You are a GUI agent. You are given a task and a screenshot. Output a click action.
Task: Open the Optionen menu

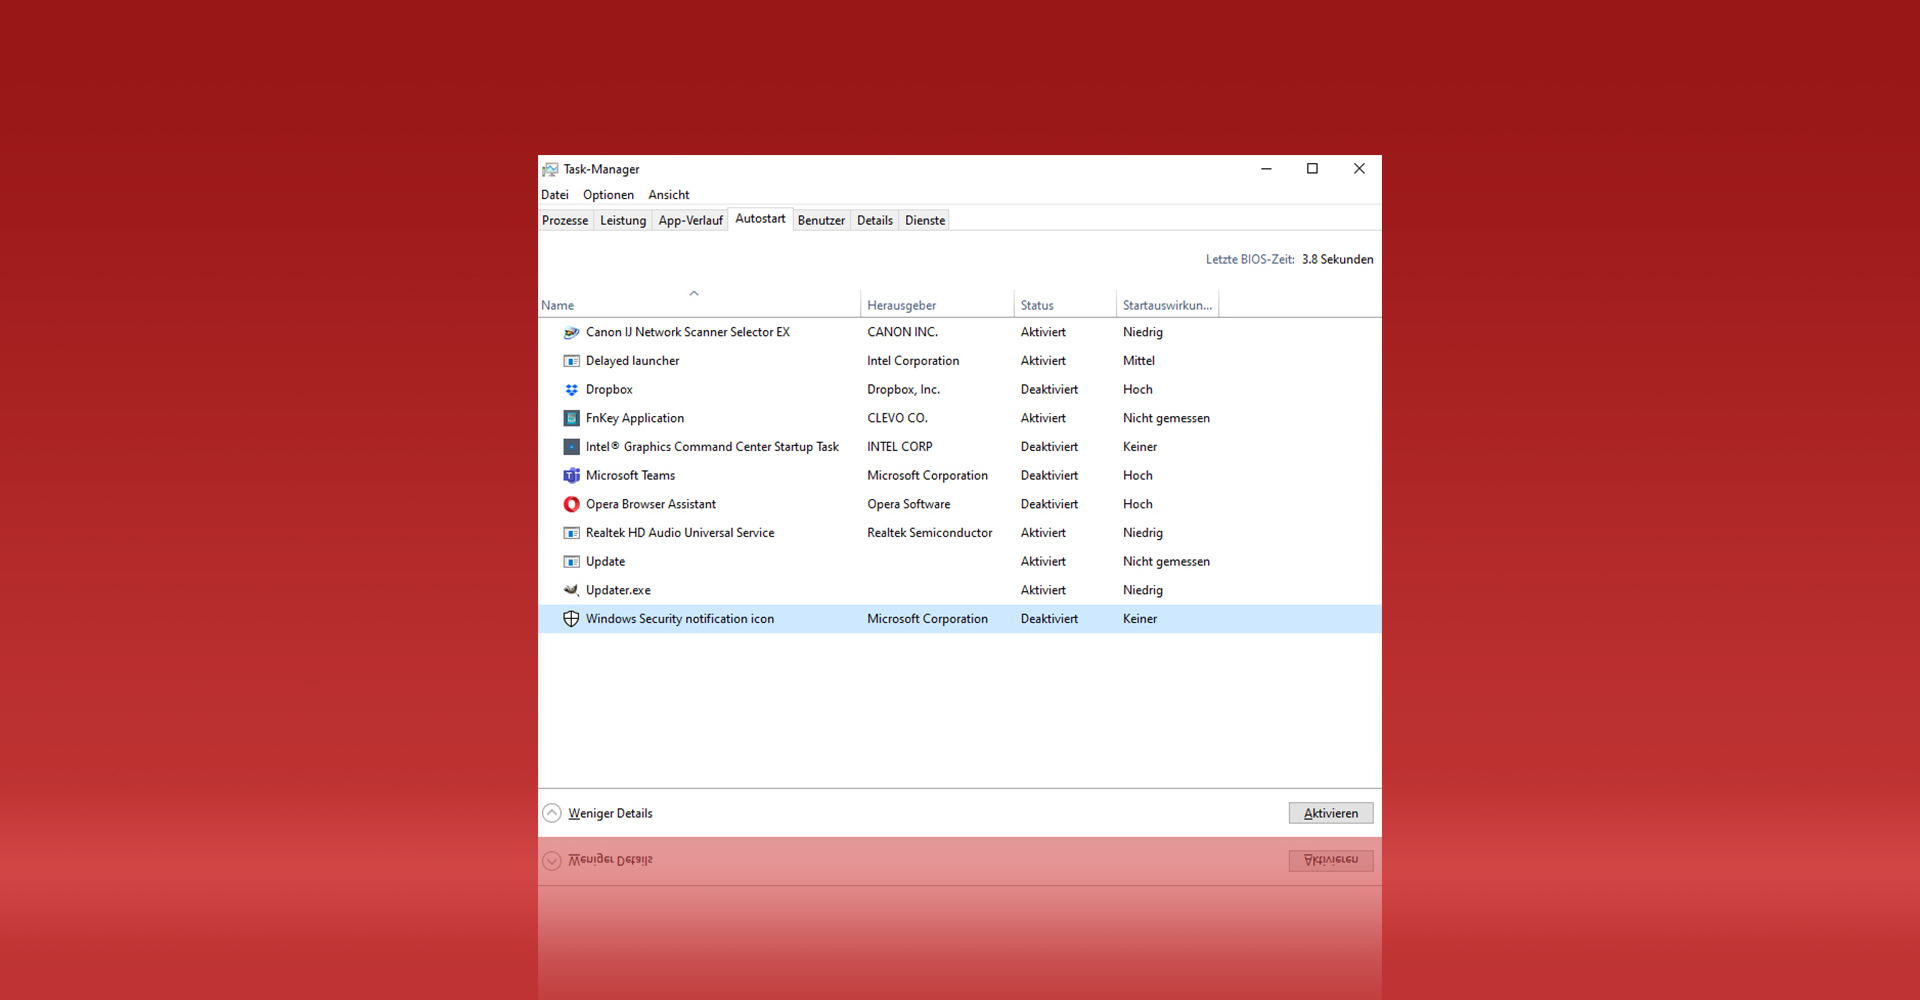[608, 195]
